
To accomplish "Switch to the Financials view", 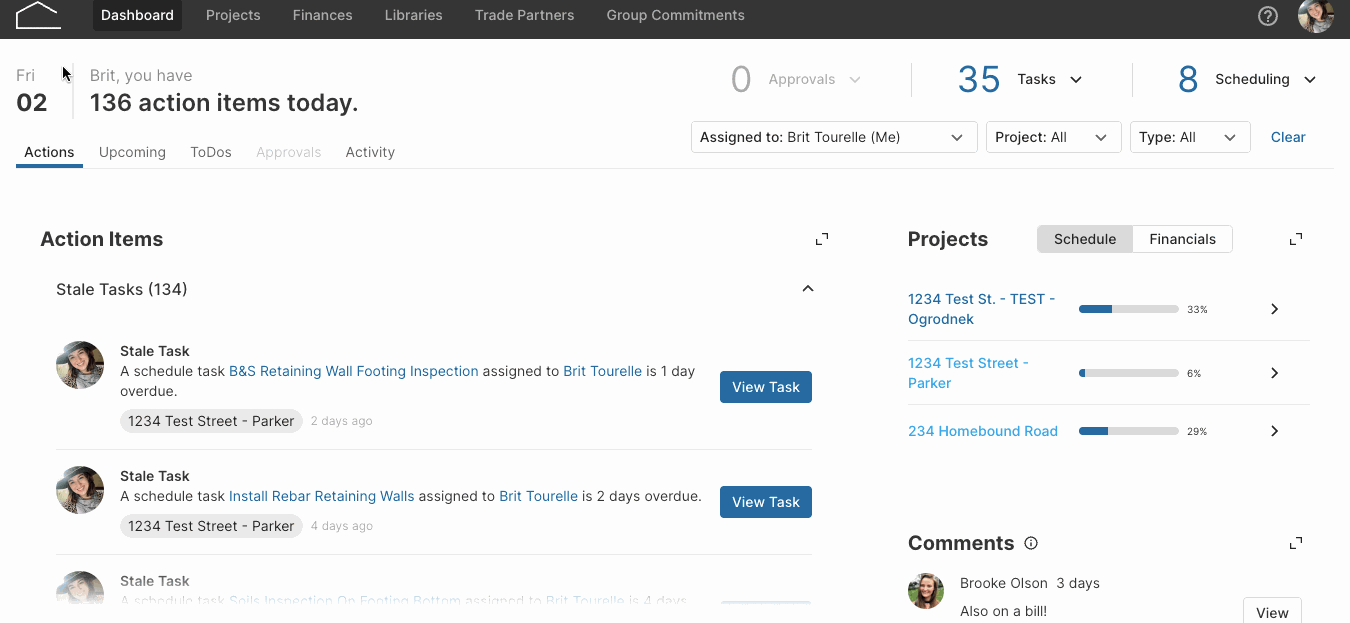I will (x=1182, y=239).
